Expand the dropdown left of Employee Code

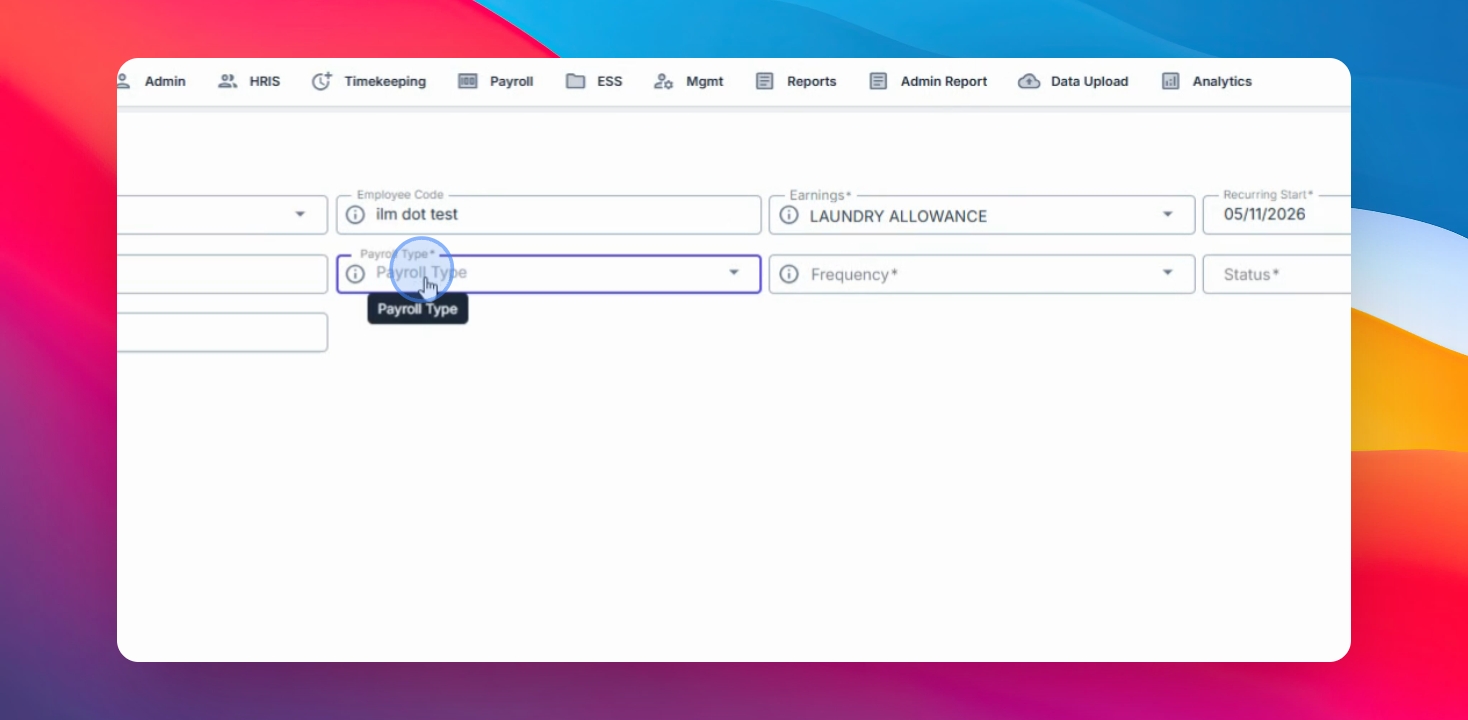pyautogui.click(x=300, y=214)
